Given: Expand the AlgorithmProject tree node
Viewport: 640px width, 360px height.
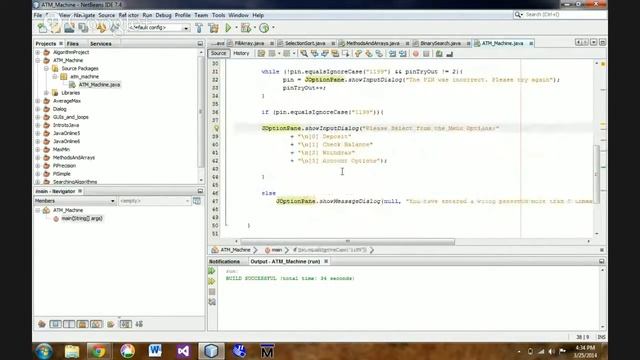Looking at the screenshot, I should pyautogui.click(x=38, y=52).
